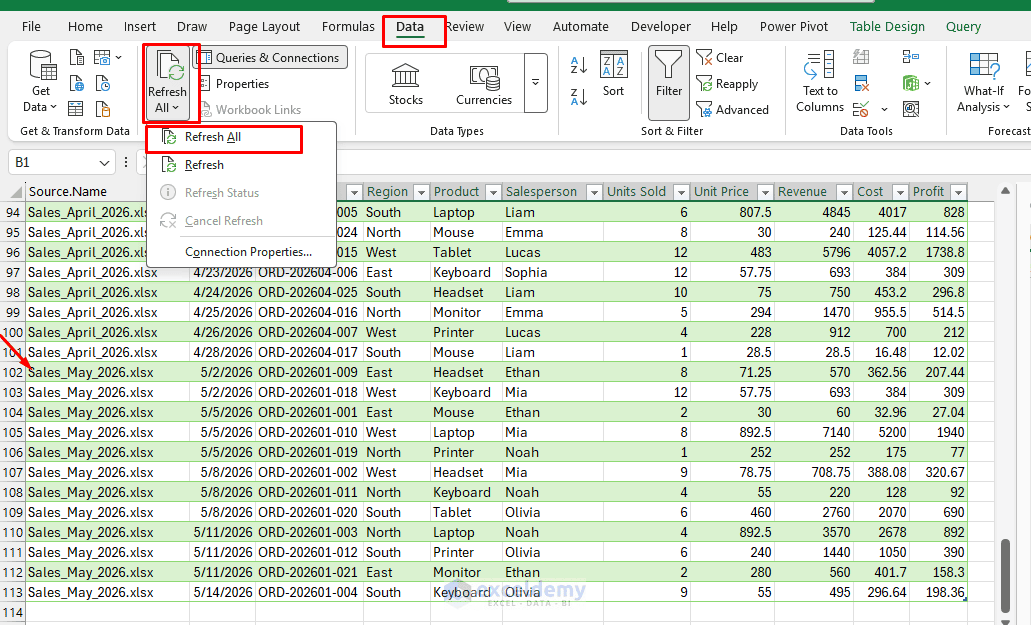Open the Unit Price filter dropdown

765,192
